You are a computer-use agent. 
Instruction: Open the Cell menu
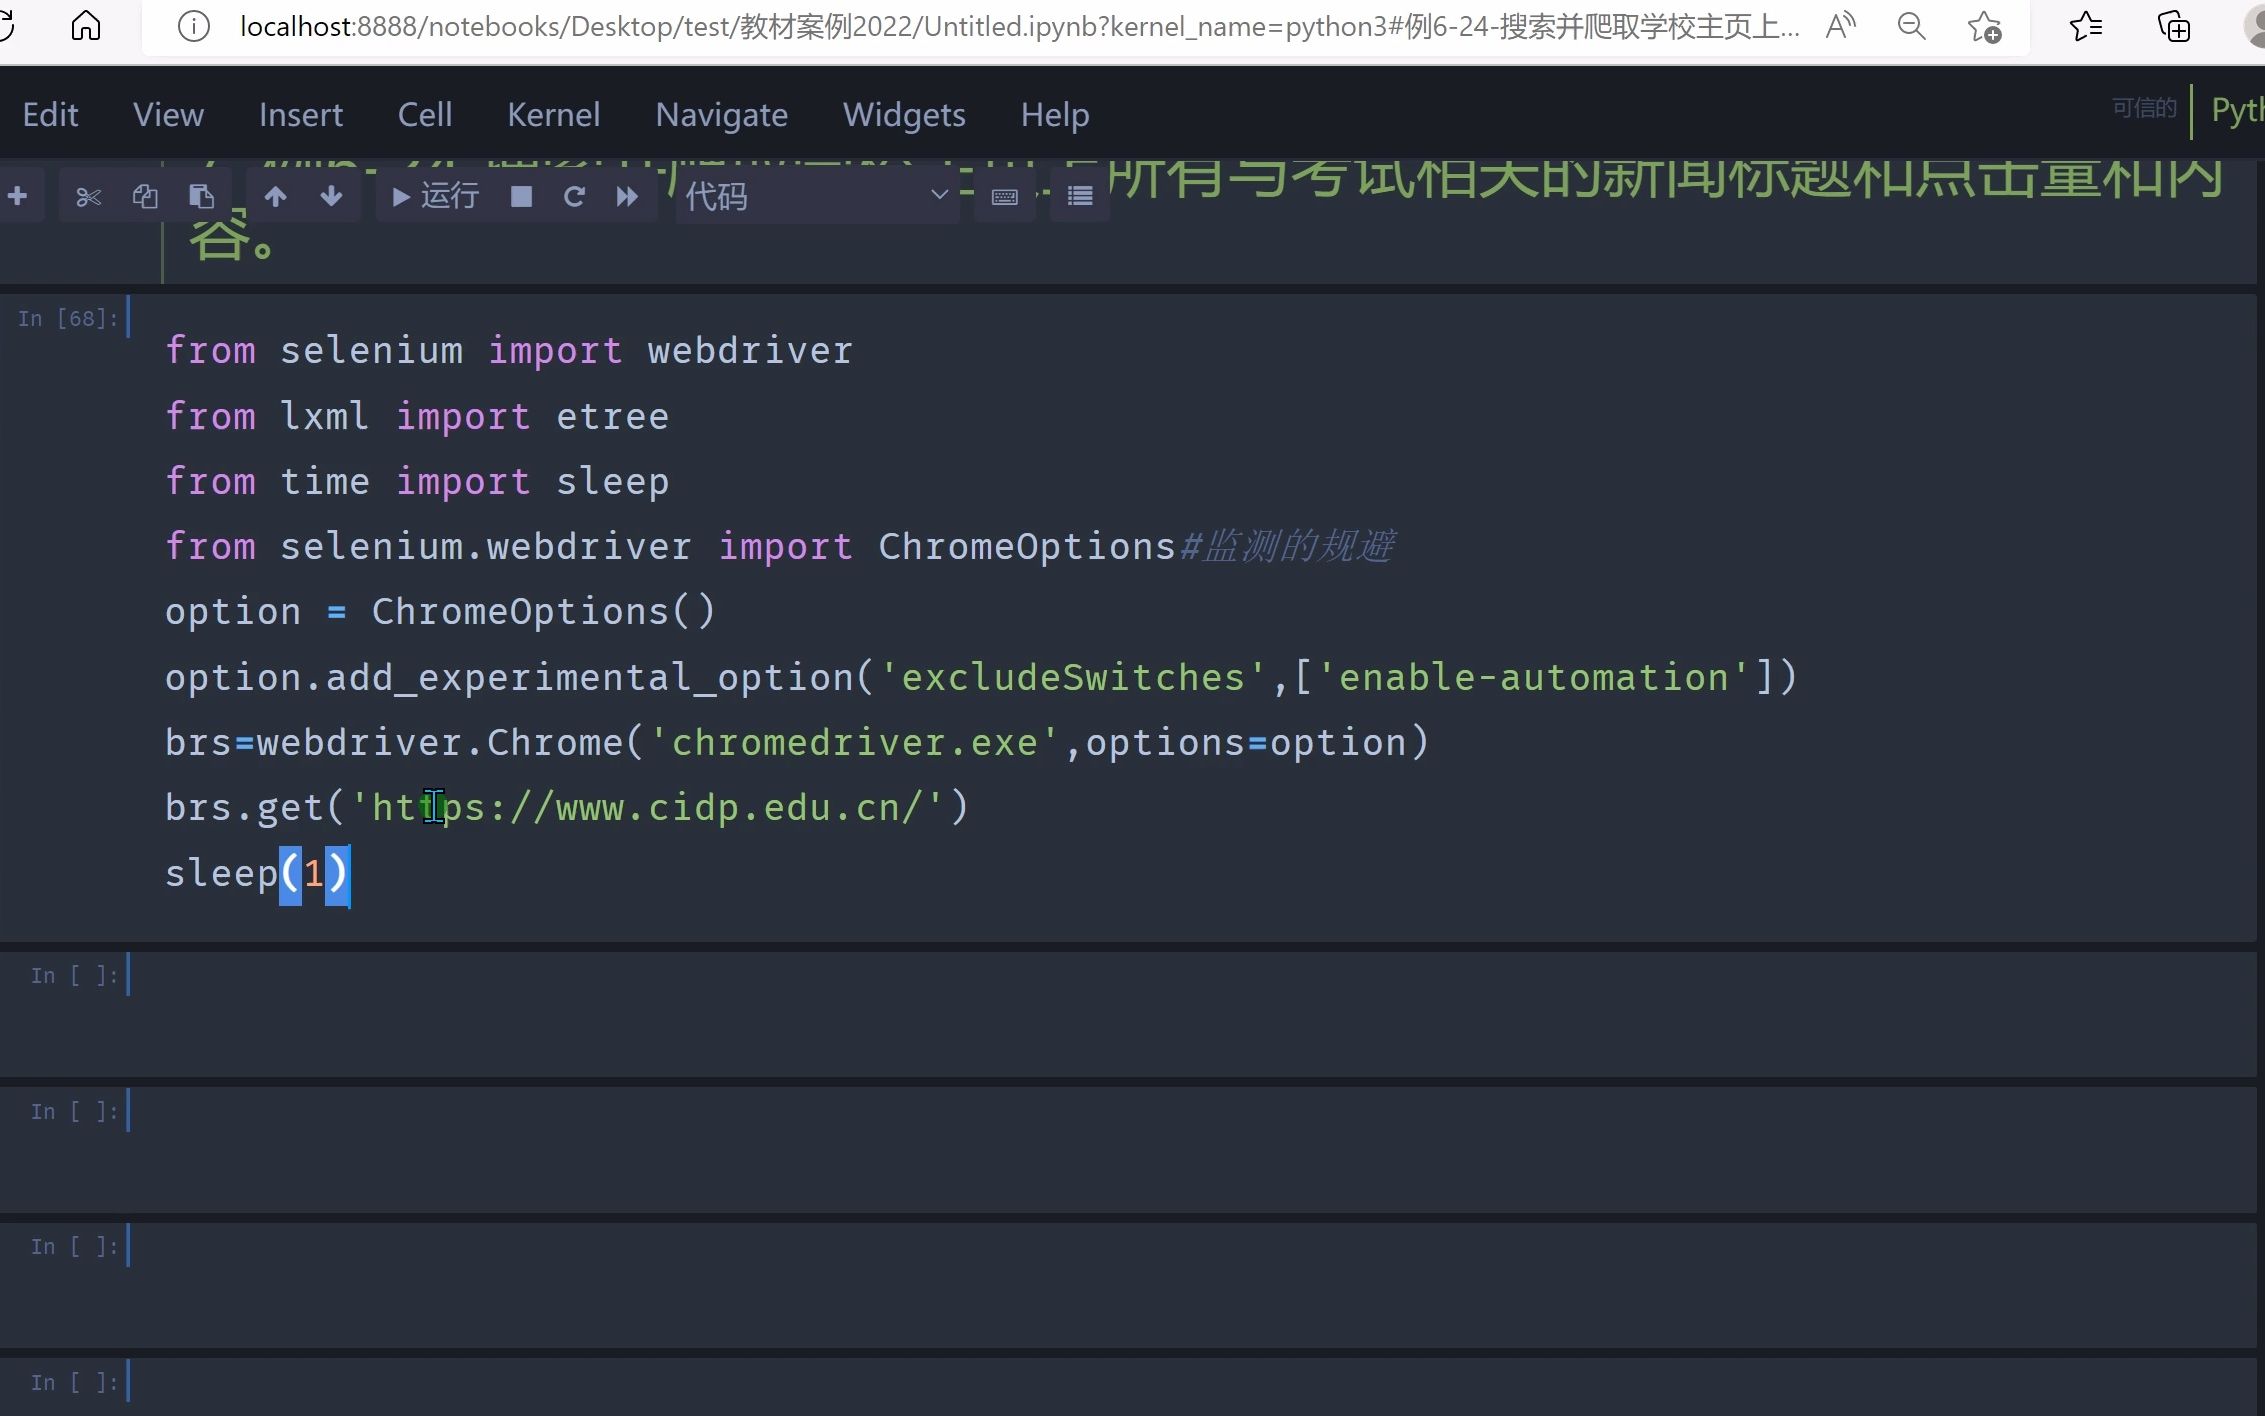point(425,115)
